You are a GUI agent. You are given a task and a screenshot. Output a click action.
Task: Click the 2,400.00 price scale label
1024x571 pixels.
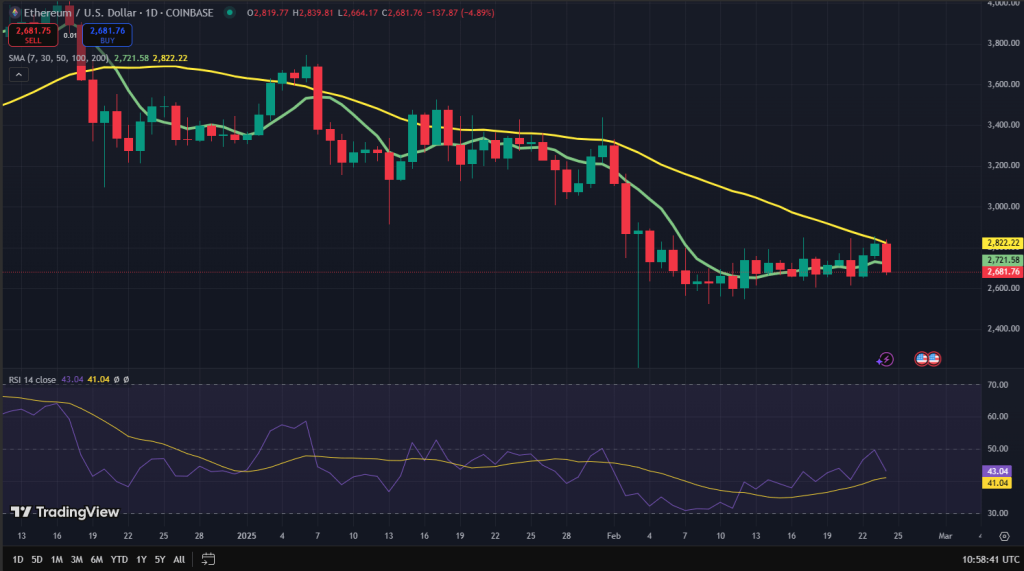[x=1003, y=329]
